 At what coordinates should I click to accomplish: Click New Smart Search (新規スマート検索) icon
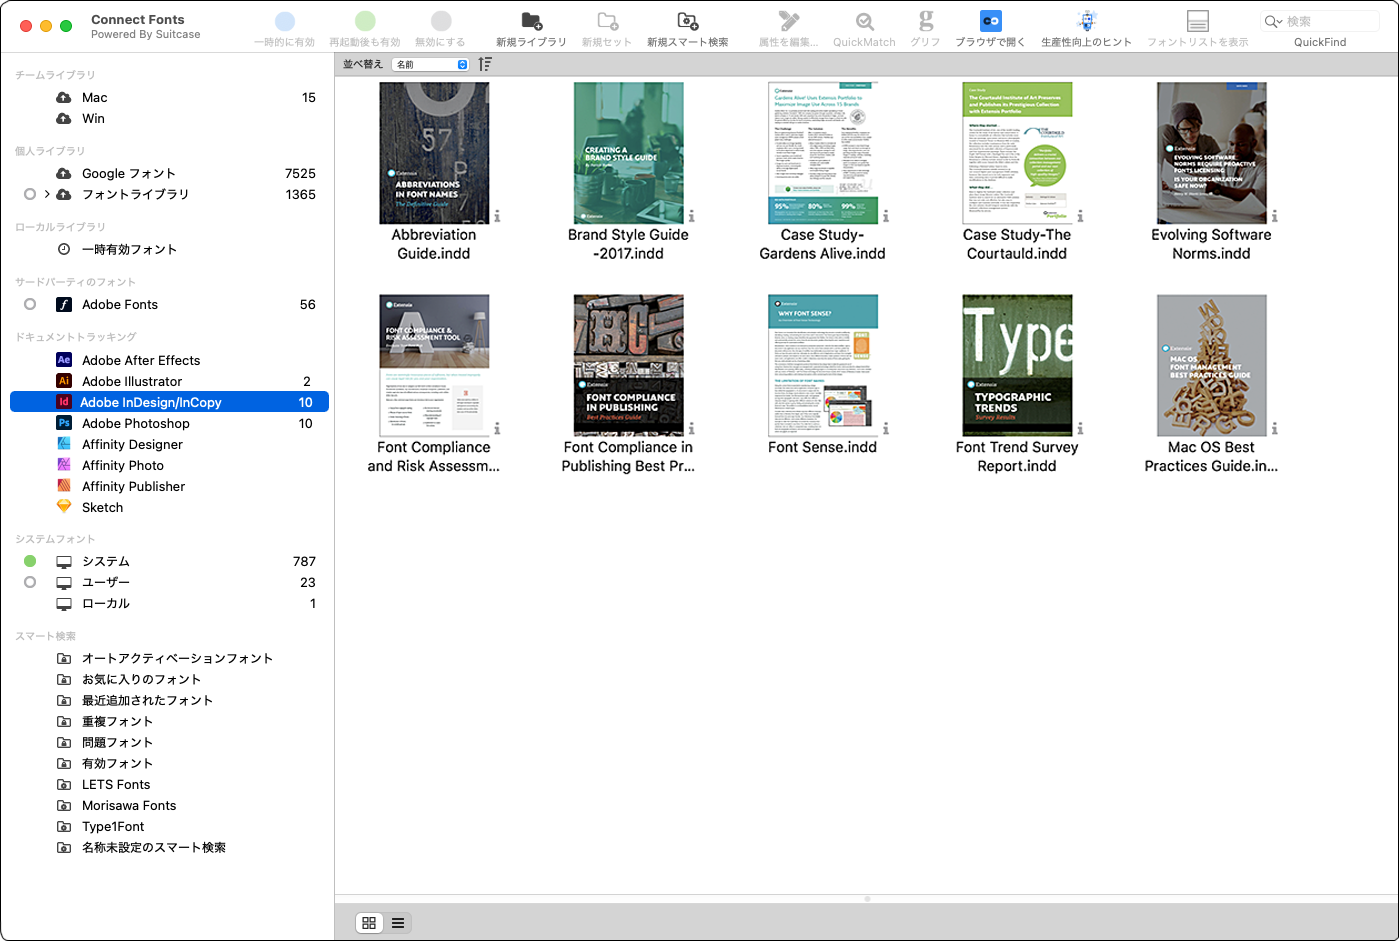tap(687, 21)
